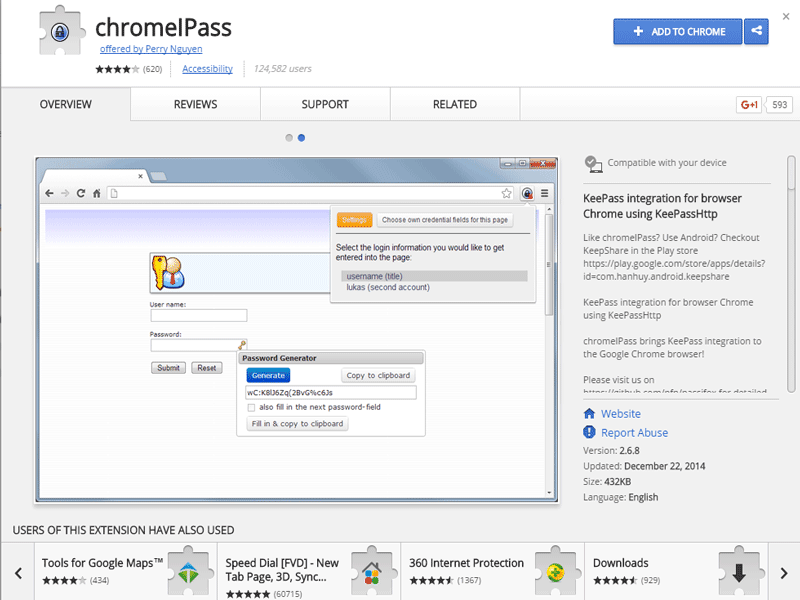Click the 360 Internet Protection icon
This screenshot has height=600, width=800.
556,571
